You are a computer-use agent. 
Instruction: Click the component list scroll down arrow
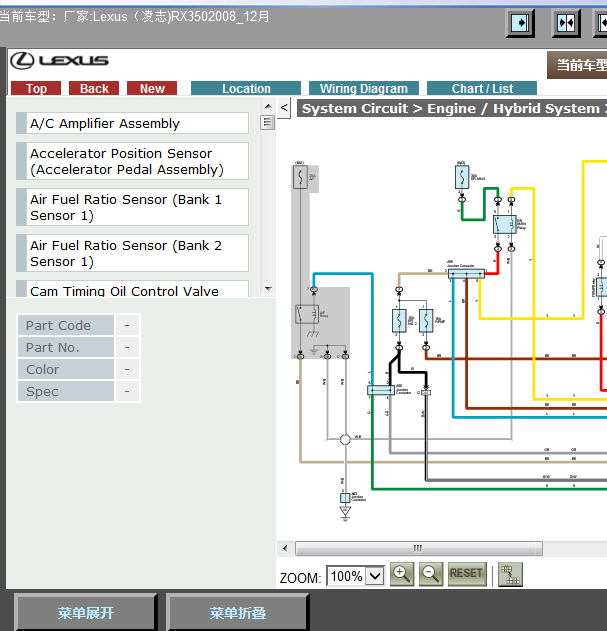pos(268,289)
